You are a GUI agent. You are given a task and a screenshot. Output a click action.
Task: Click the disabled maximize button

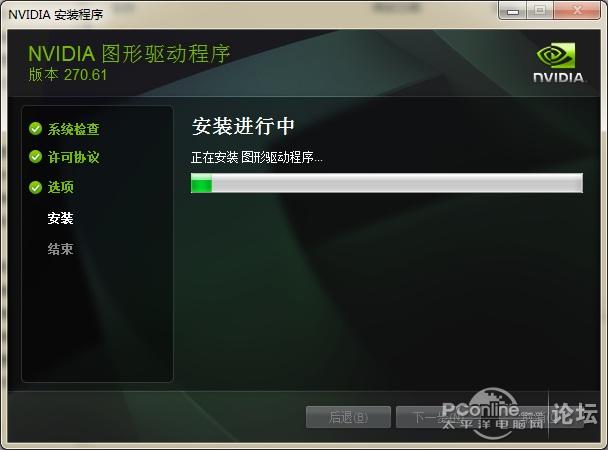click(x=540, y=11)
